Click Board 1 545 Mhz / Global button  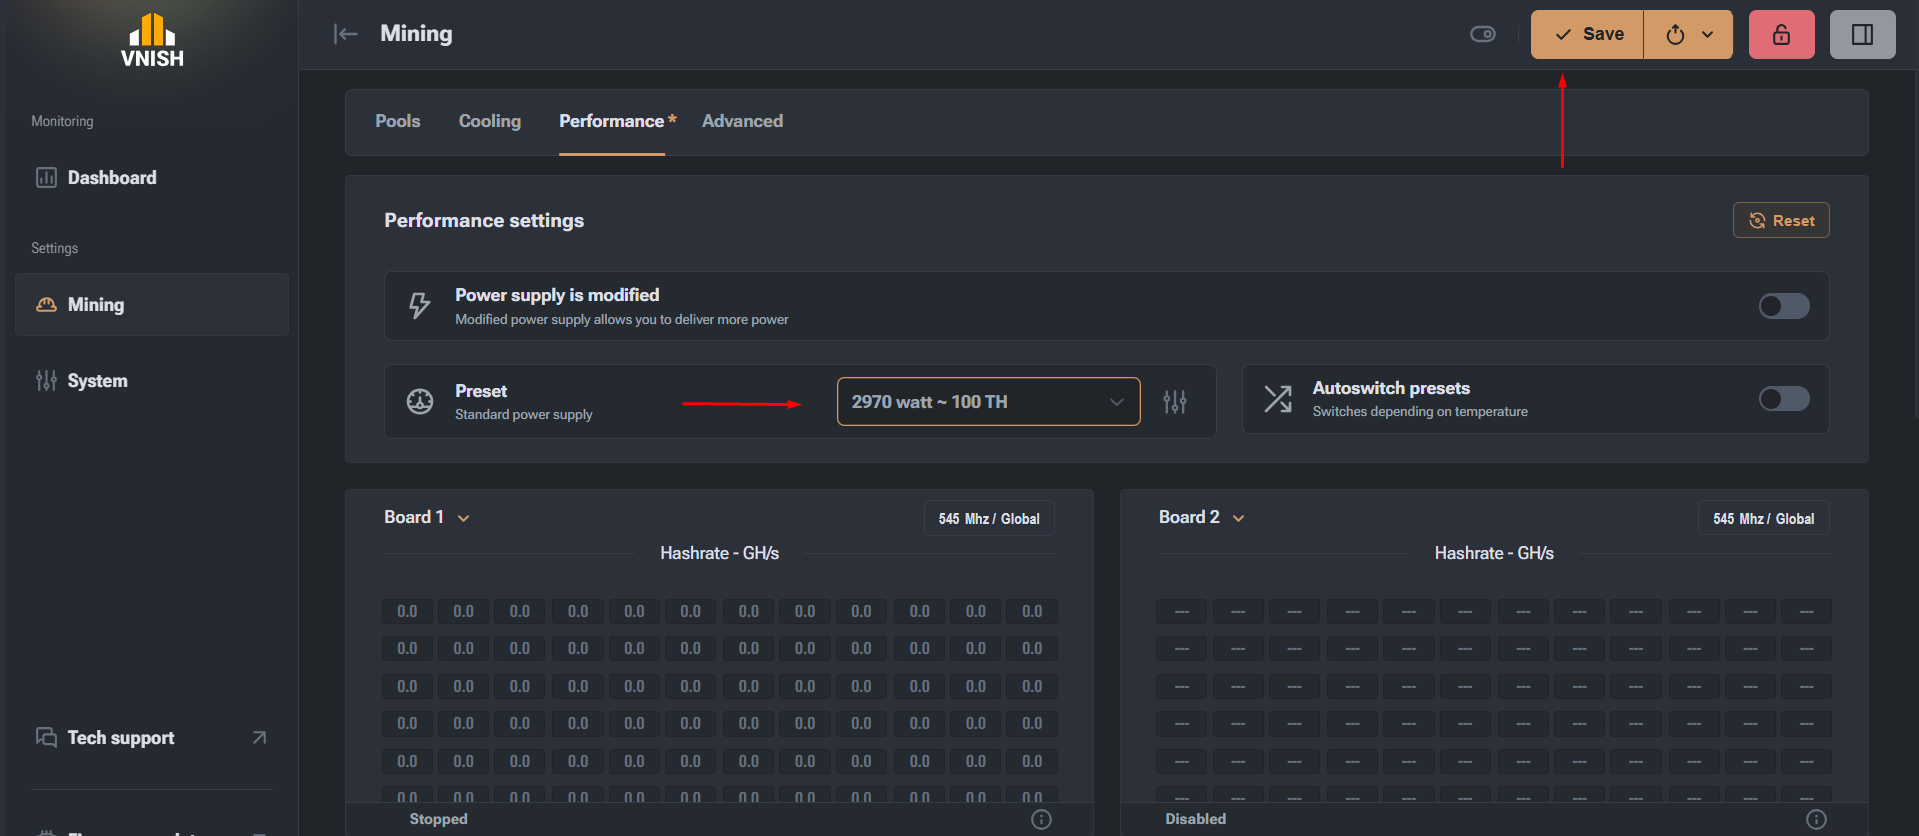989,519
